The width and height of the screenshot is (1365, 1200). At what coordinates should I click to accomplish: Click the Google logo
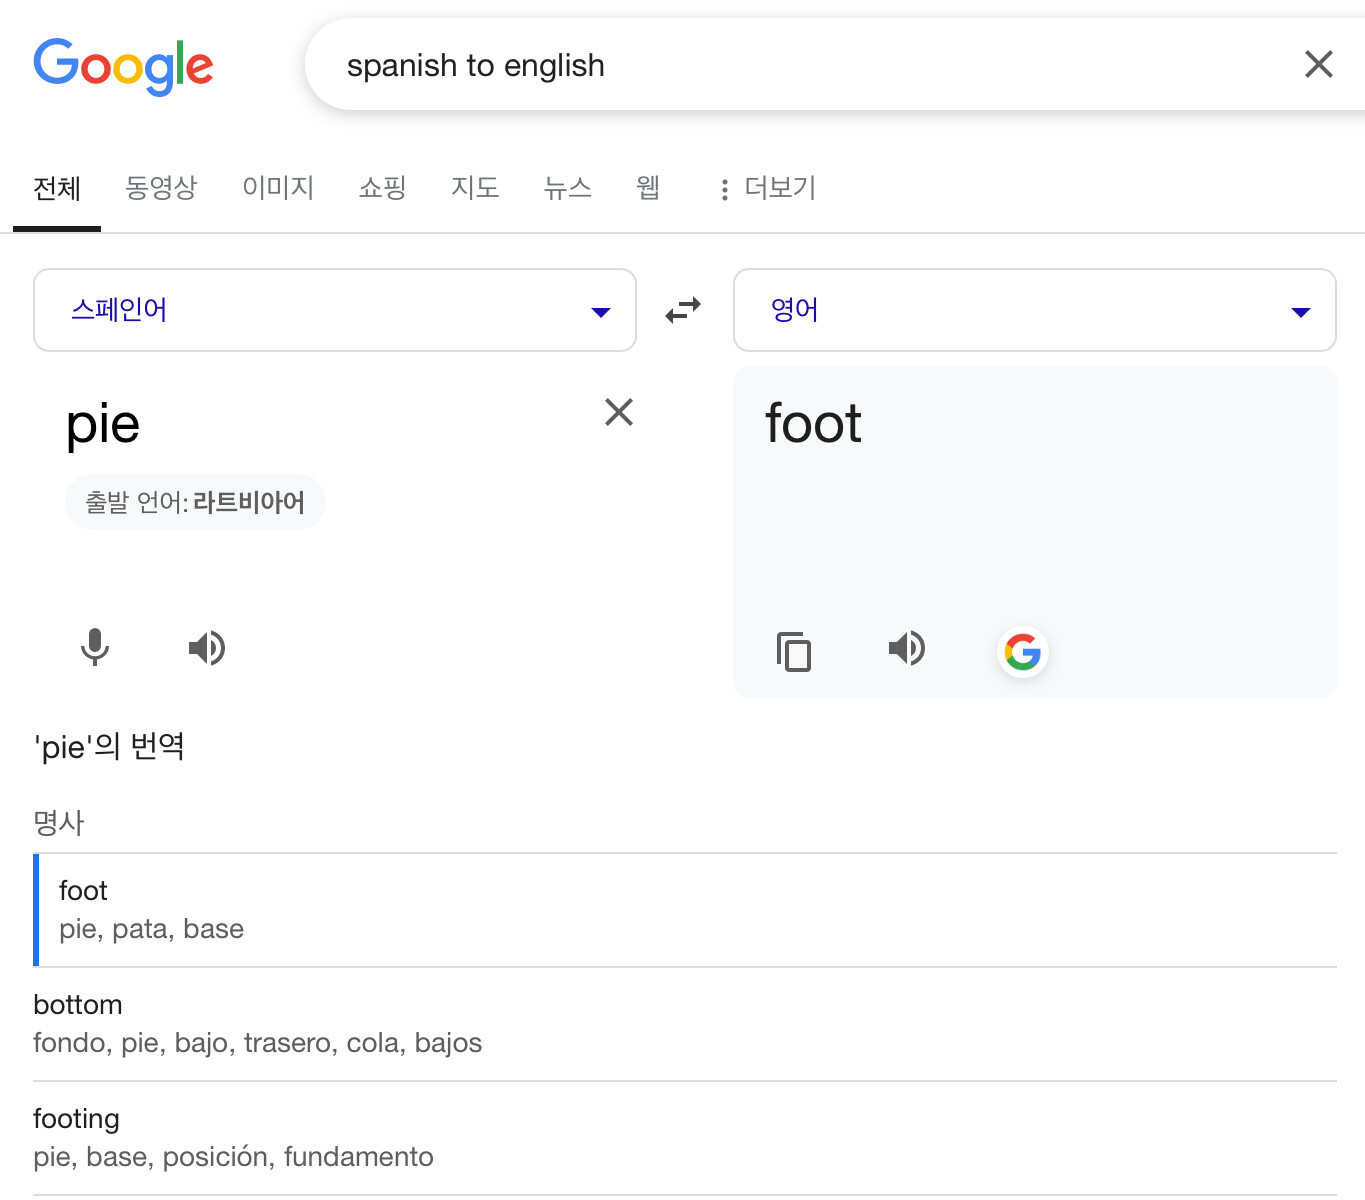click(x=123, y=66)
